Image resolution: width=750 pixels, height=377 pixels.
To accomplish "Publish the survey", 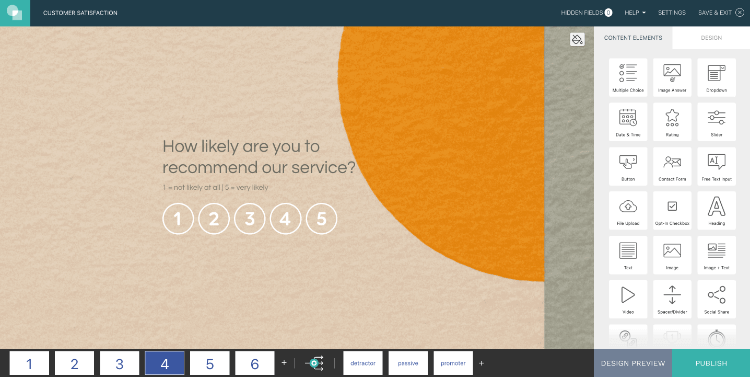I will [x=711, y=363].
